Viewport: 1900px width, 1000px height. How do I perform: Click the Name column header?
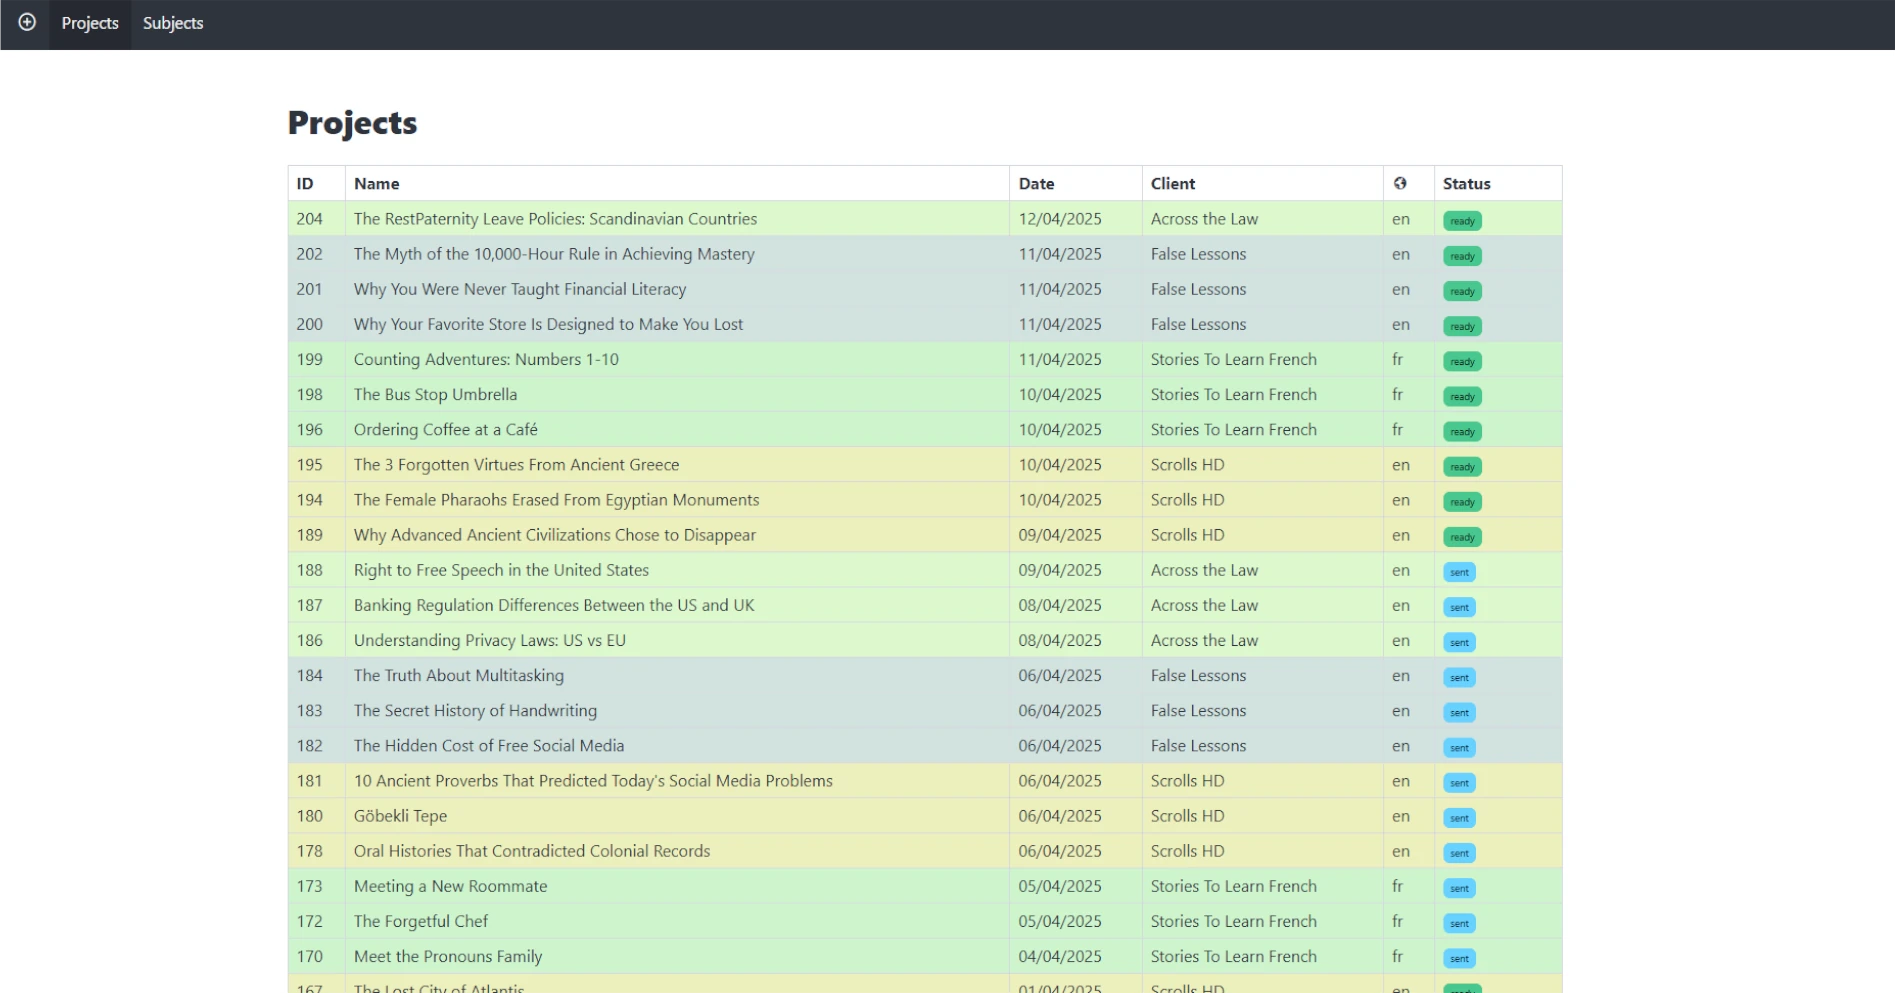tap(376, 184)
